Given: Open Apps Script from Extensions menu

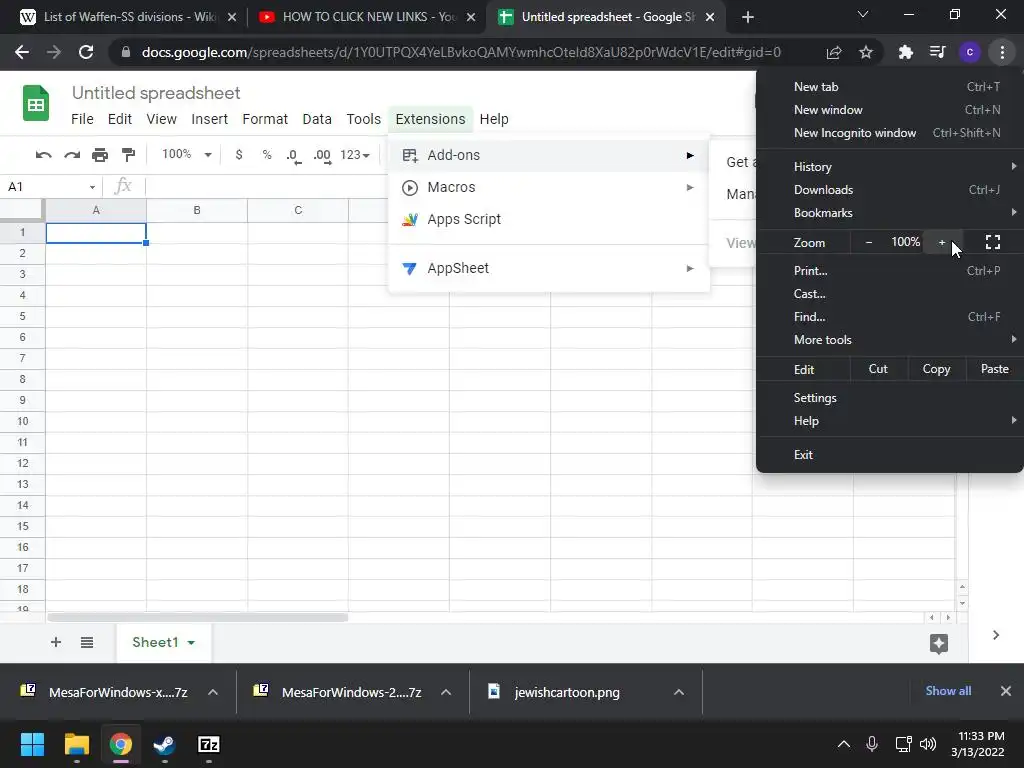Looking at the screenshot, I should click(x=549, y=219).
